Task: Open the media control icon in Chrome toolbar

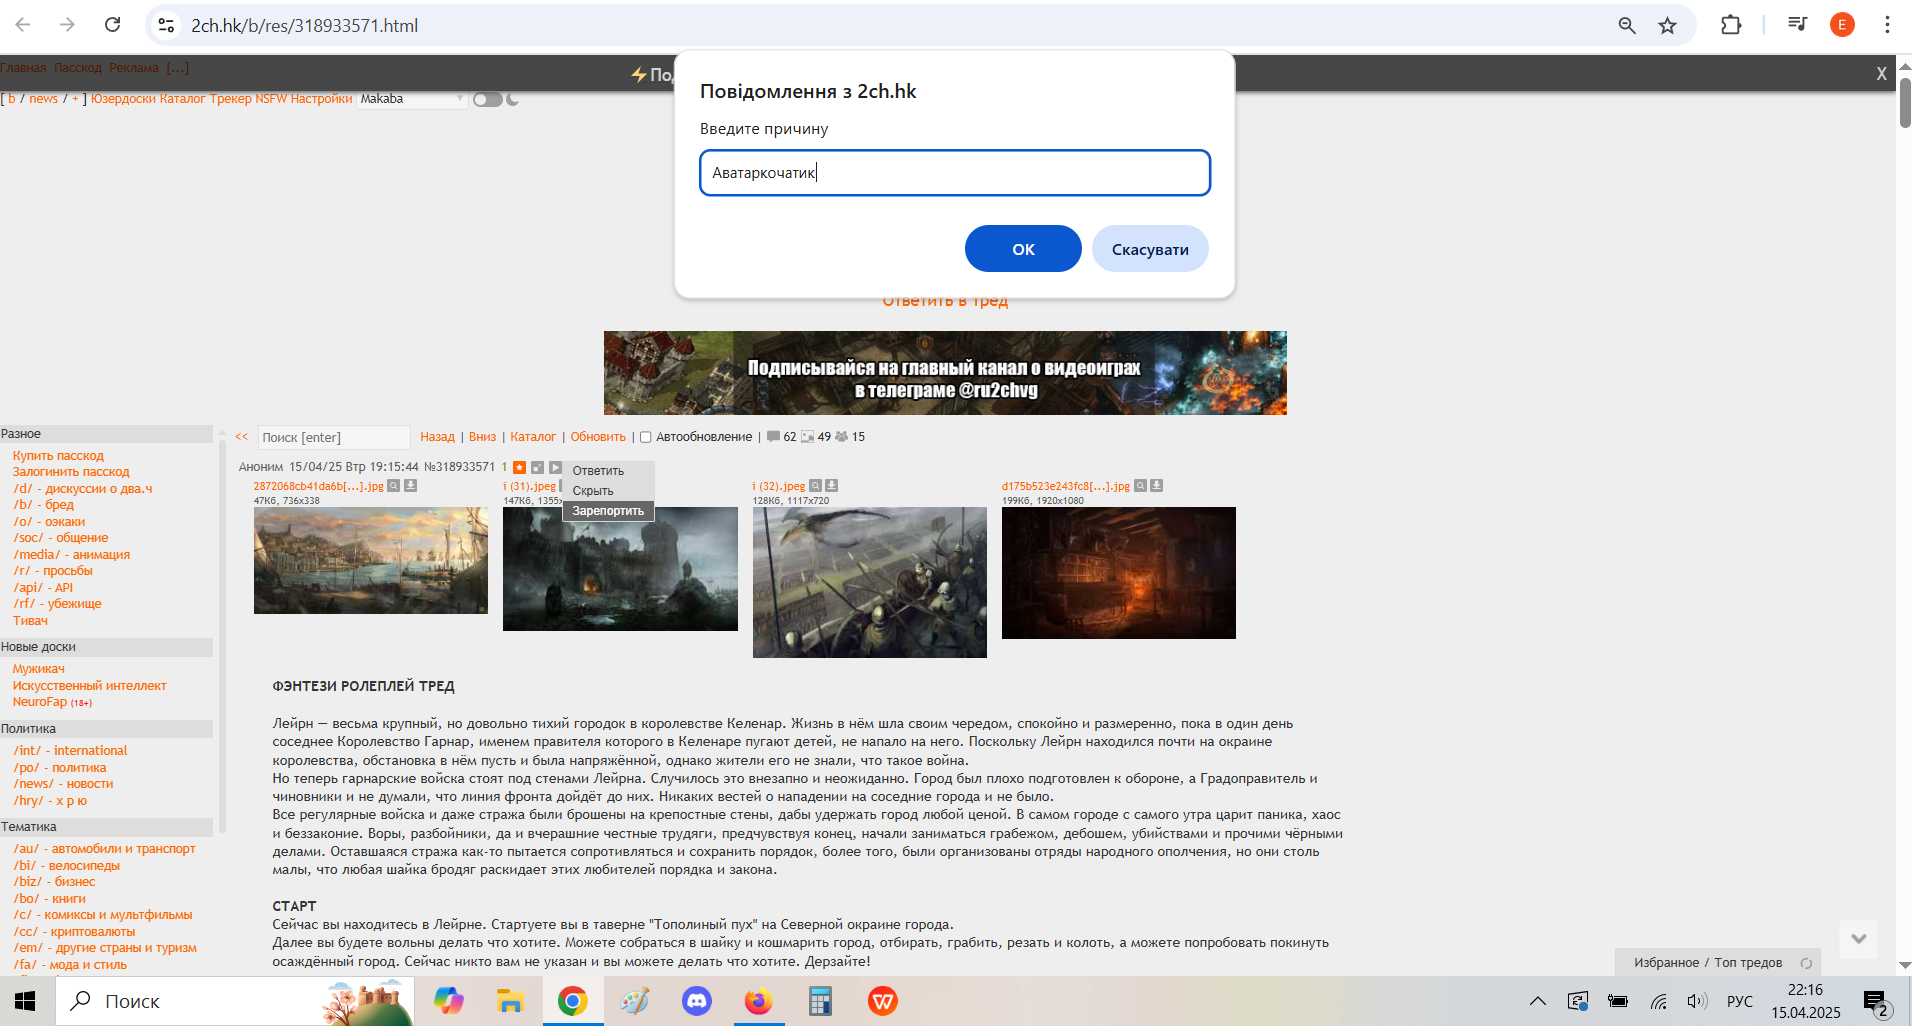Action: (x=1797, y=25)
